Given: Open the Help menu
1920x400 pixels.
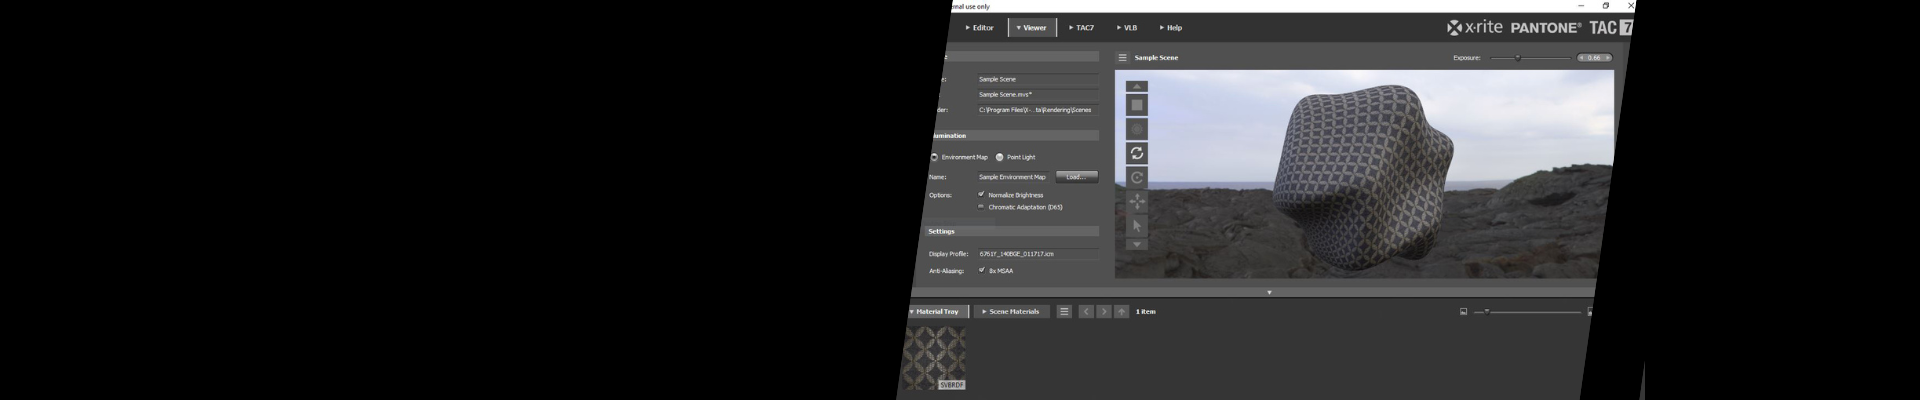Looking at the screenshot, I should pos(1171,28).
